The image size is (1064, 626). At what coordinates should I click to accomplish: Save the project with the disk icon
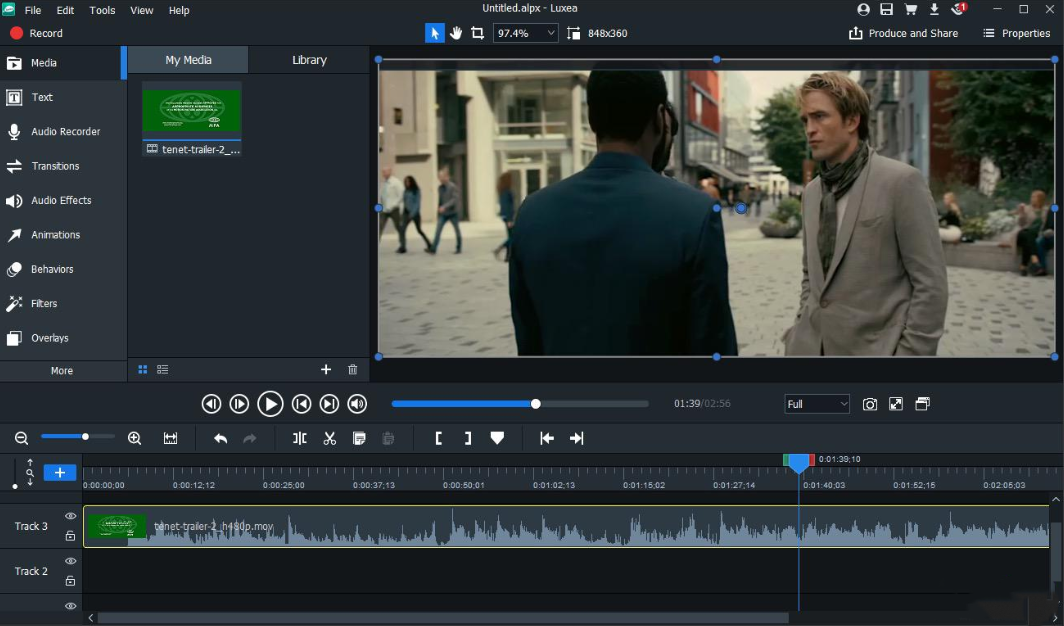click(x=886, y=9)
